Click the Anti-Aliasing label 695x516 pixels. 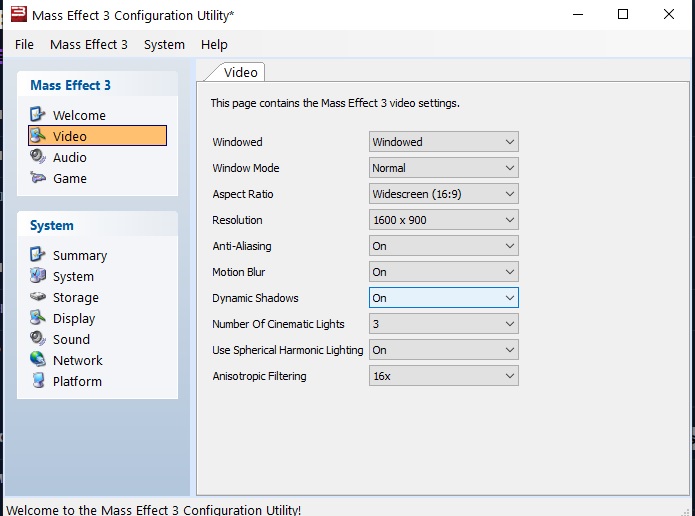click(x=242, y=246)
